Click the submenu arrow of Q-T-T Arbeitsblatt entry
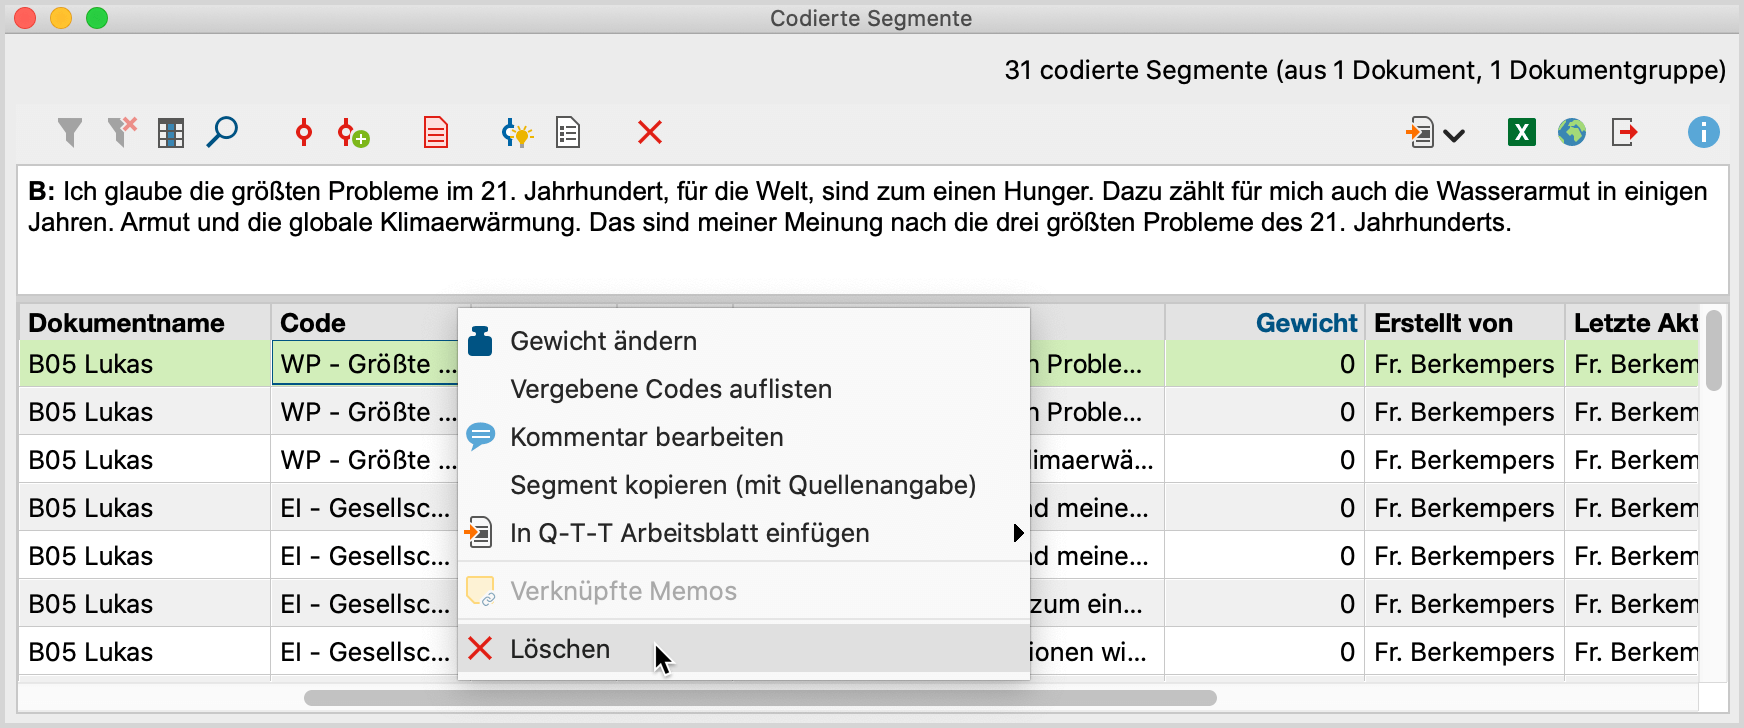This screenshot has width=1744, height=728. (1018, 533)
